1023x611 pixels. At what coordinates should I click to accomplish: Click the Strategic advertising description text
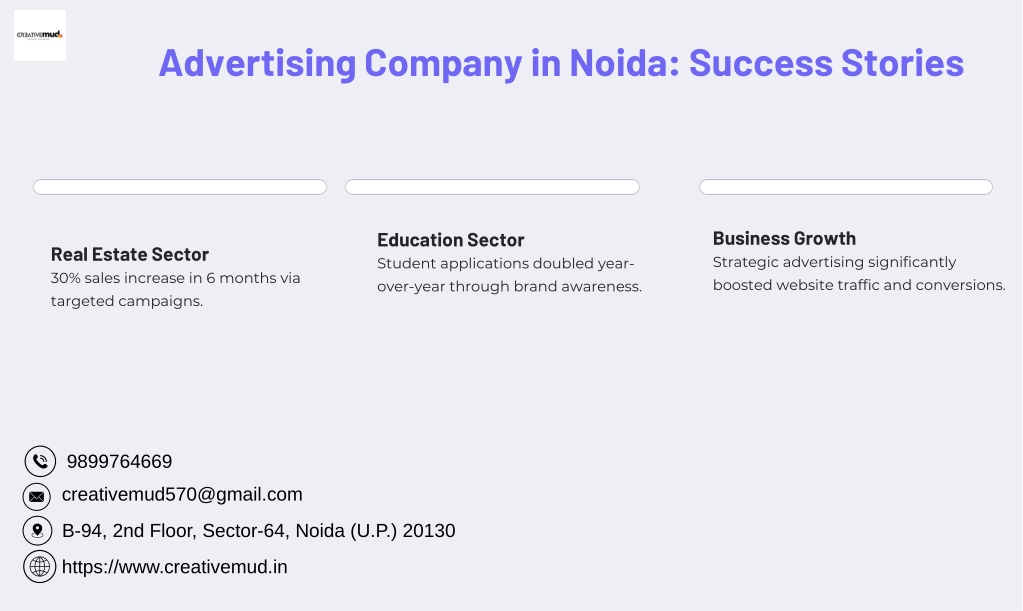(x=859, y=274)
